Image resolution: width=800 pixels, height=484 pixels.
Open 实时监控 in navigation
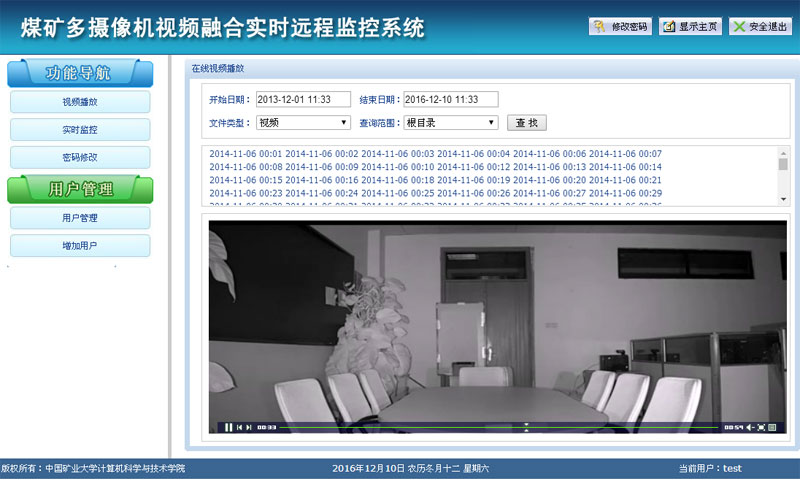coord(80,130)
